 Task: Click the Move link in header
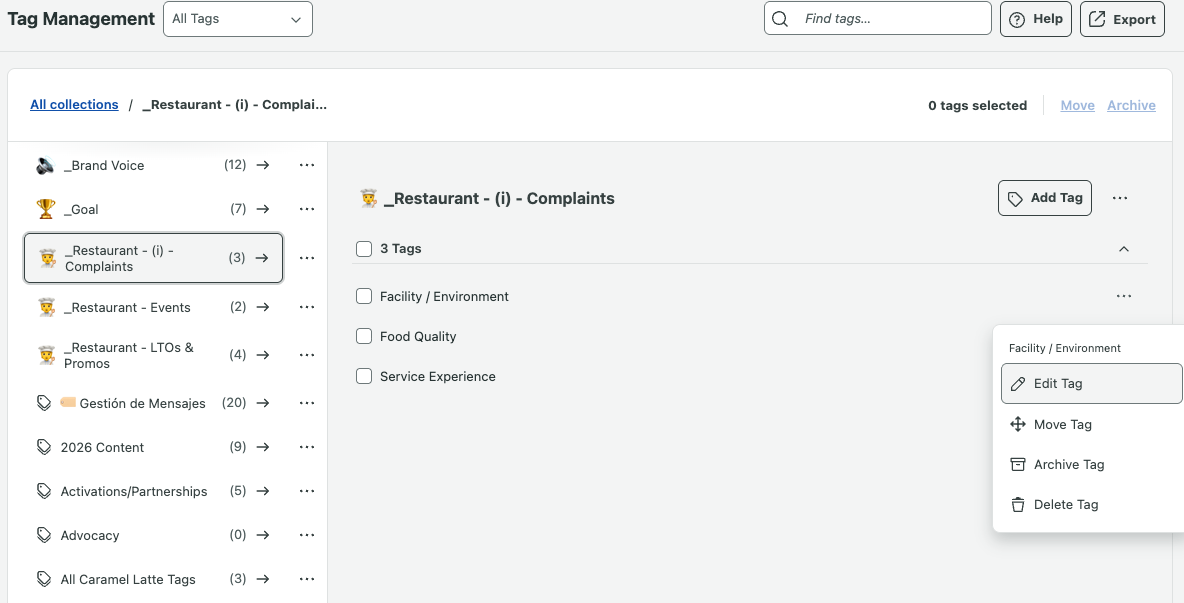1078,106
